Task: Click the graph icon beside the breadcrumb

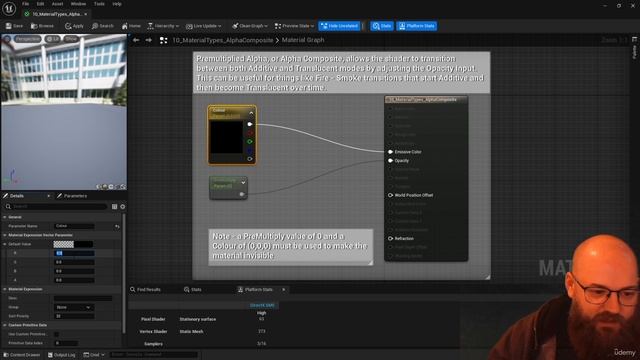Action: pos(163,40)
